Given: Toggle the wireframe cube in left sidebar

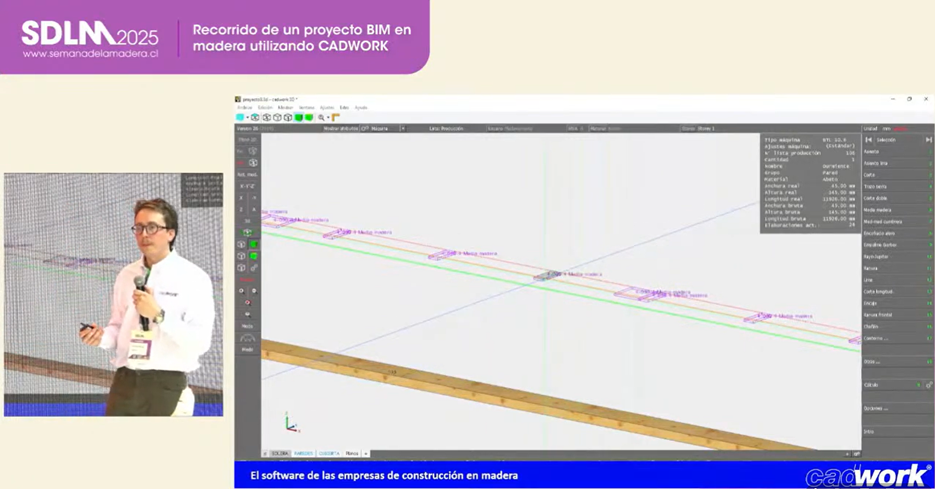Looking at the screenshot, I should 241,244.
